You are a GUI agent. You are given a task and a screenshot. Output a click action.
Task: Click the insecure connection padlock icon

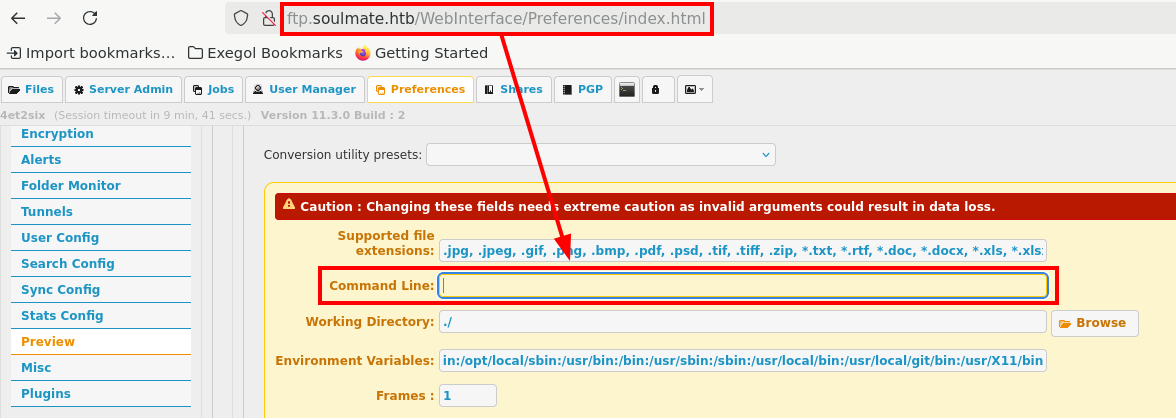[x=268, y=18]
